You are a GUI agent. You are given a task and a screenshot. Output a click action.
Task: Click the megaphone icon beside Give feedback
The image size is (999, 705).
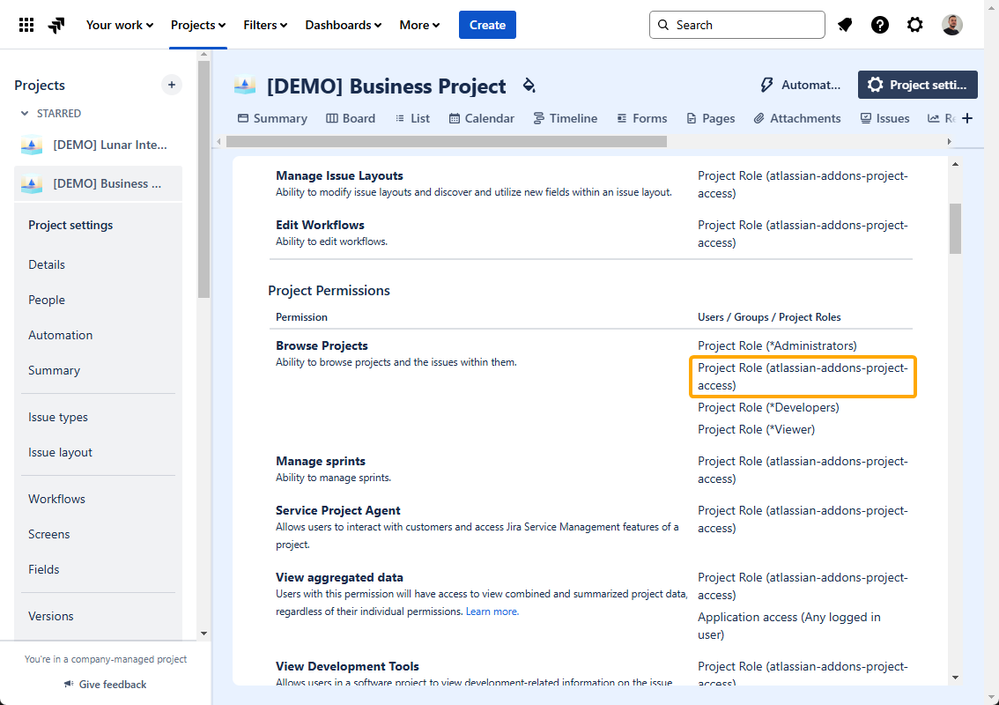point(69,684)
